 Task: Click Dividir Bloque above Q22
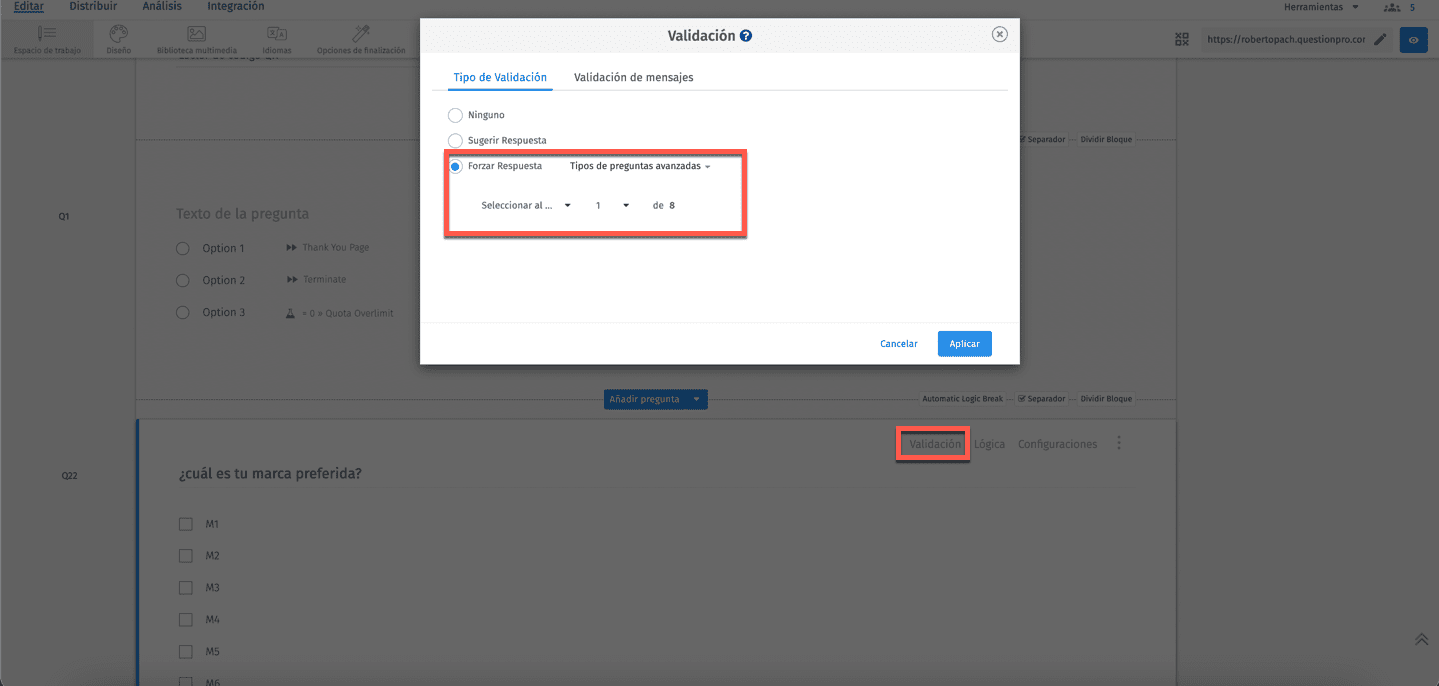point(1106,399)
